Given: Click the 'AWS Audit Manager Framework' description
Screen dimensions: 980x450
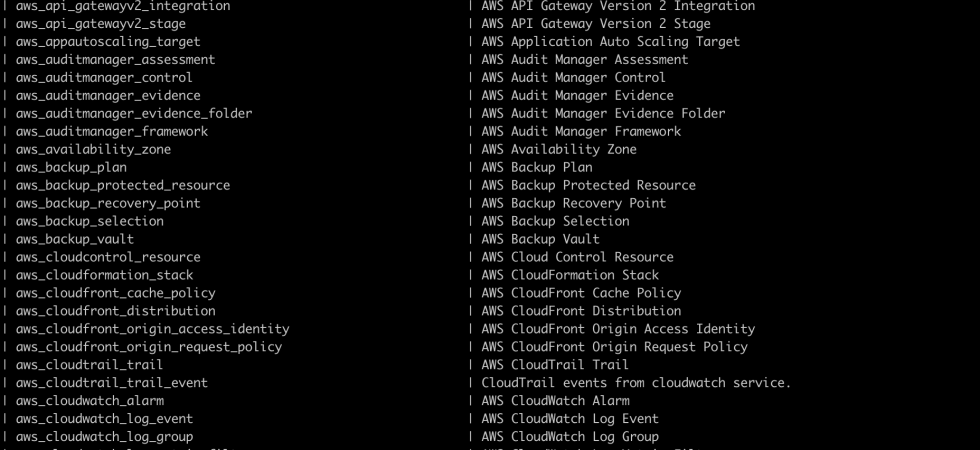Looking at the screenshot, I should [x=581, y=131].
